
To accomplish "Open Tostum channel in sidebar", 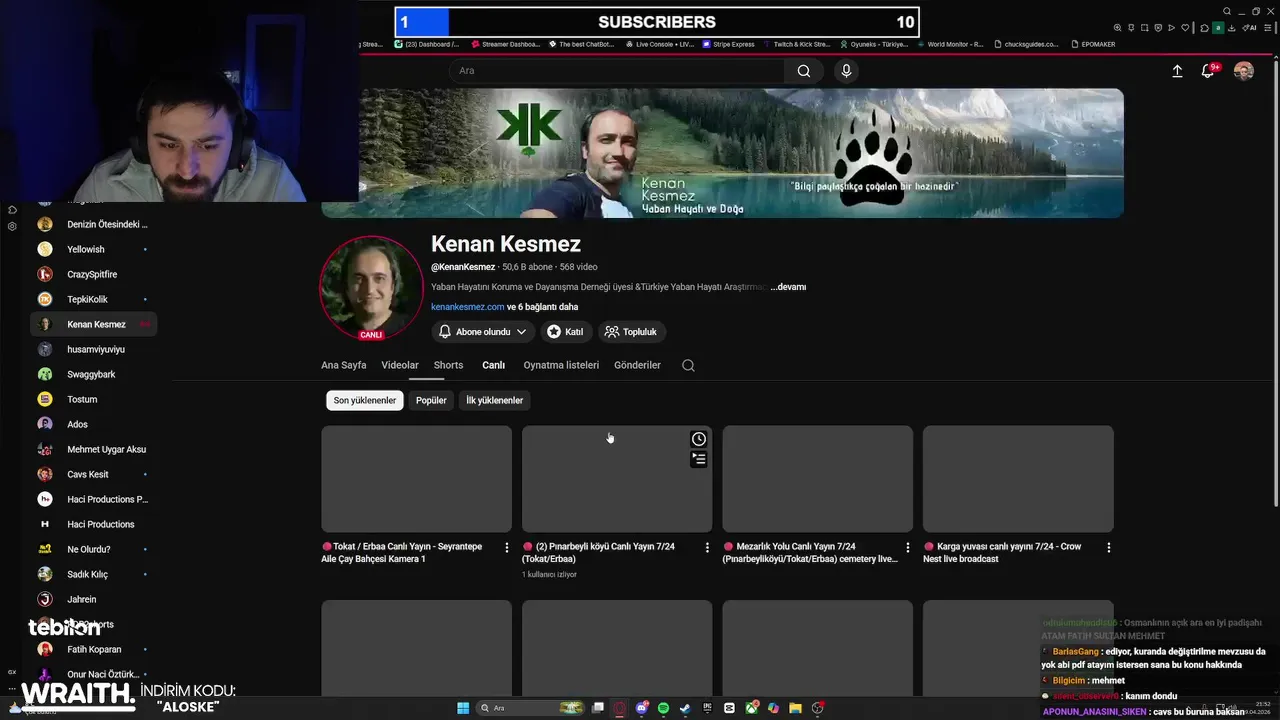I will 94,399.
